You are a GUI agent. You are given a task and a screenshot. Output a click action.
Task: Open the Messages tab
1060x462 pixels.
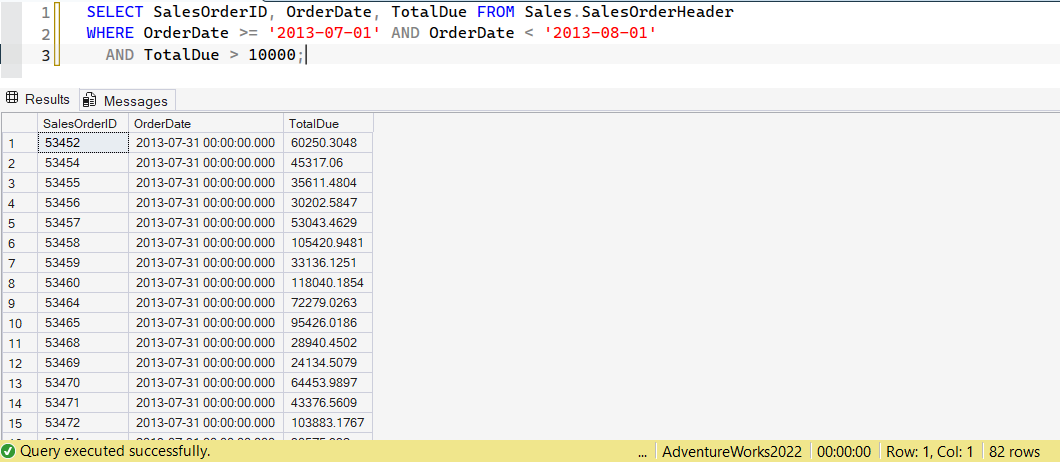pos(127,101)
